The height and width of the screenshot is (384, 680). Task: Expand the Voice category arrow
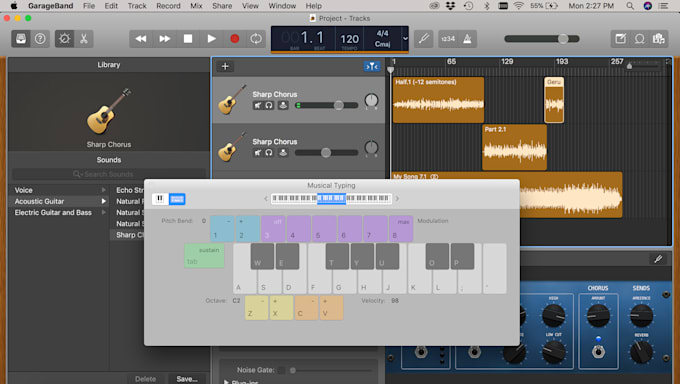104,190
